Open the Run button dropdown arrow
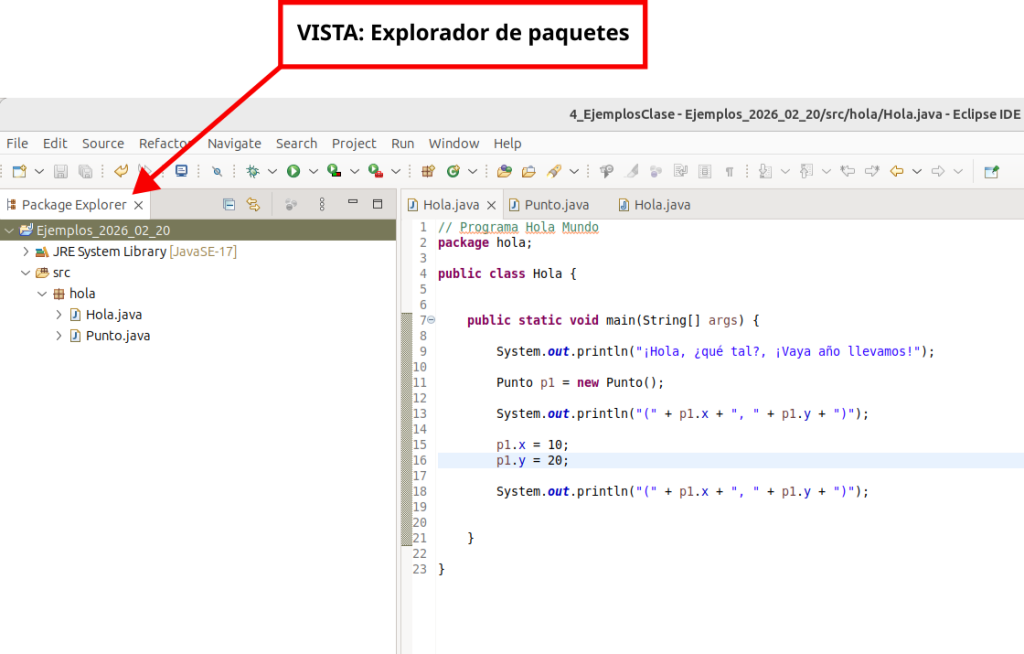The image size is (1024, 654). [x=312, y=171]
